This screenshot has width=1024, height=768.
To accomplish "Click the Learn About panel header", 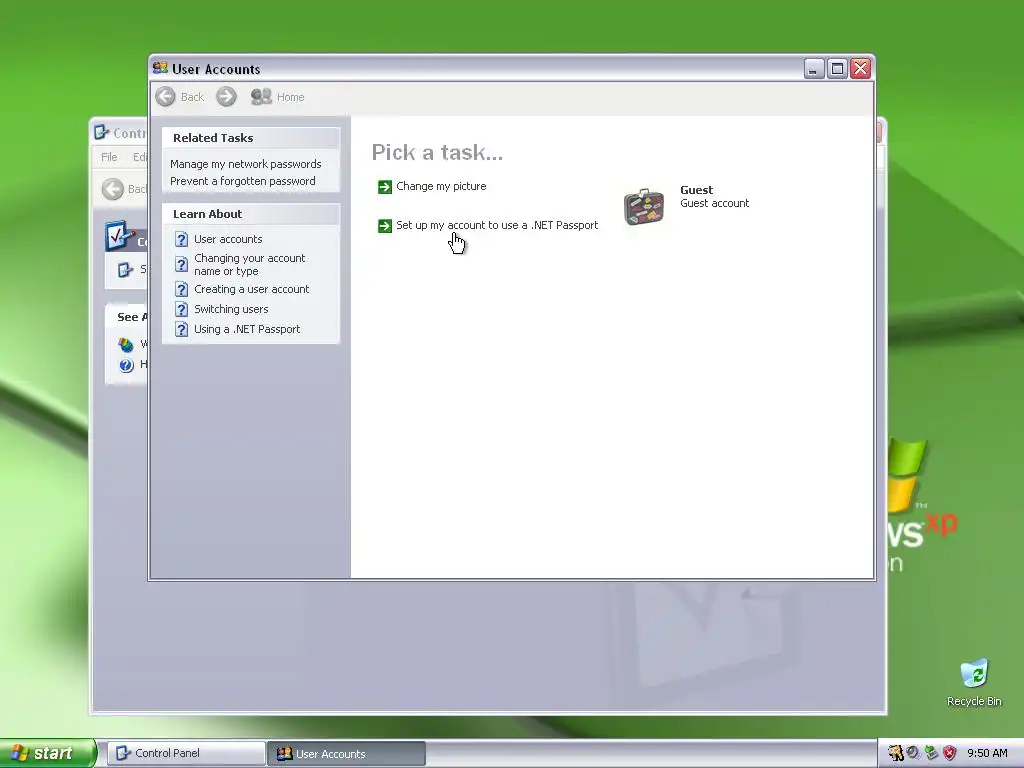I will [251, 214].
